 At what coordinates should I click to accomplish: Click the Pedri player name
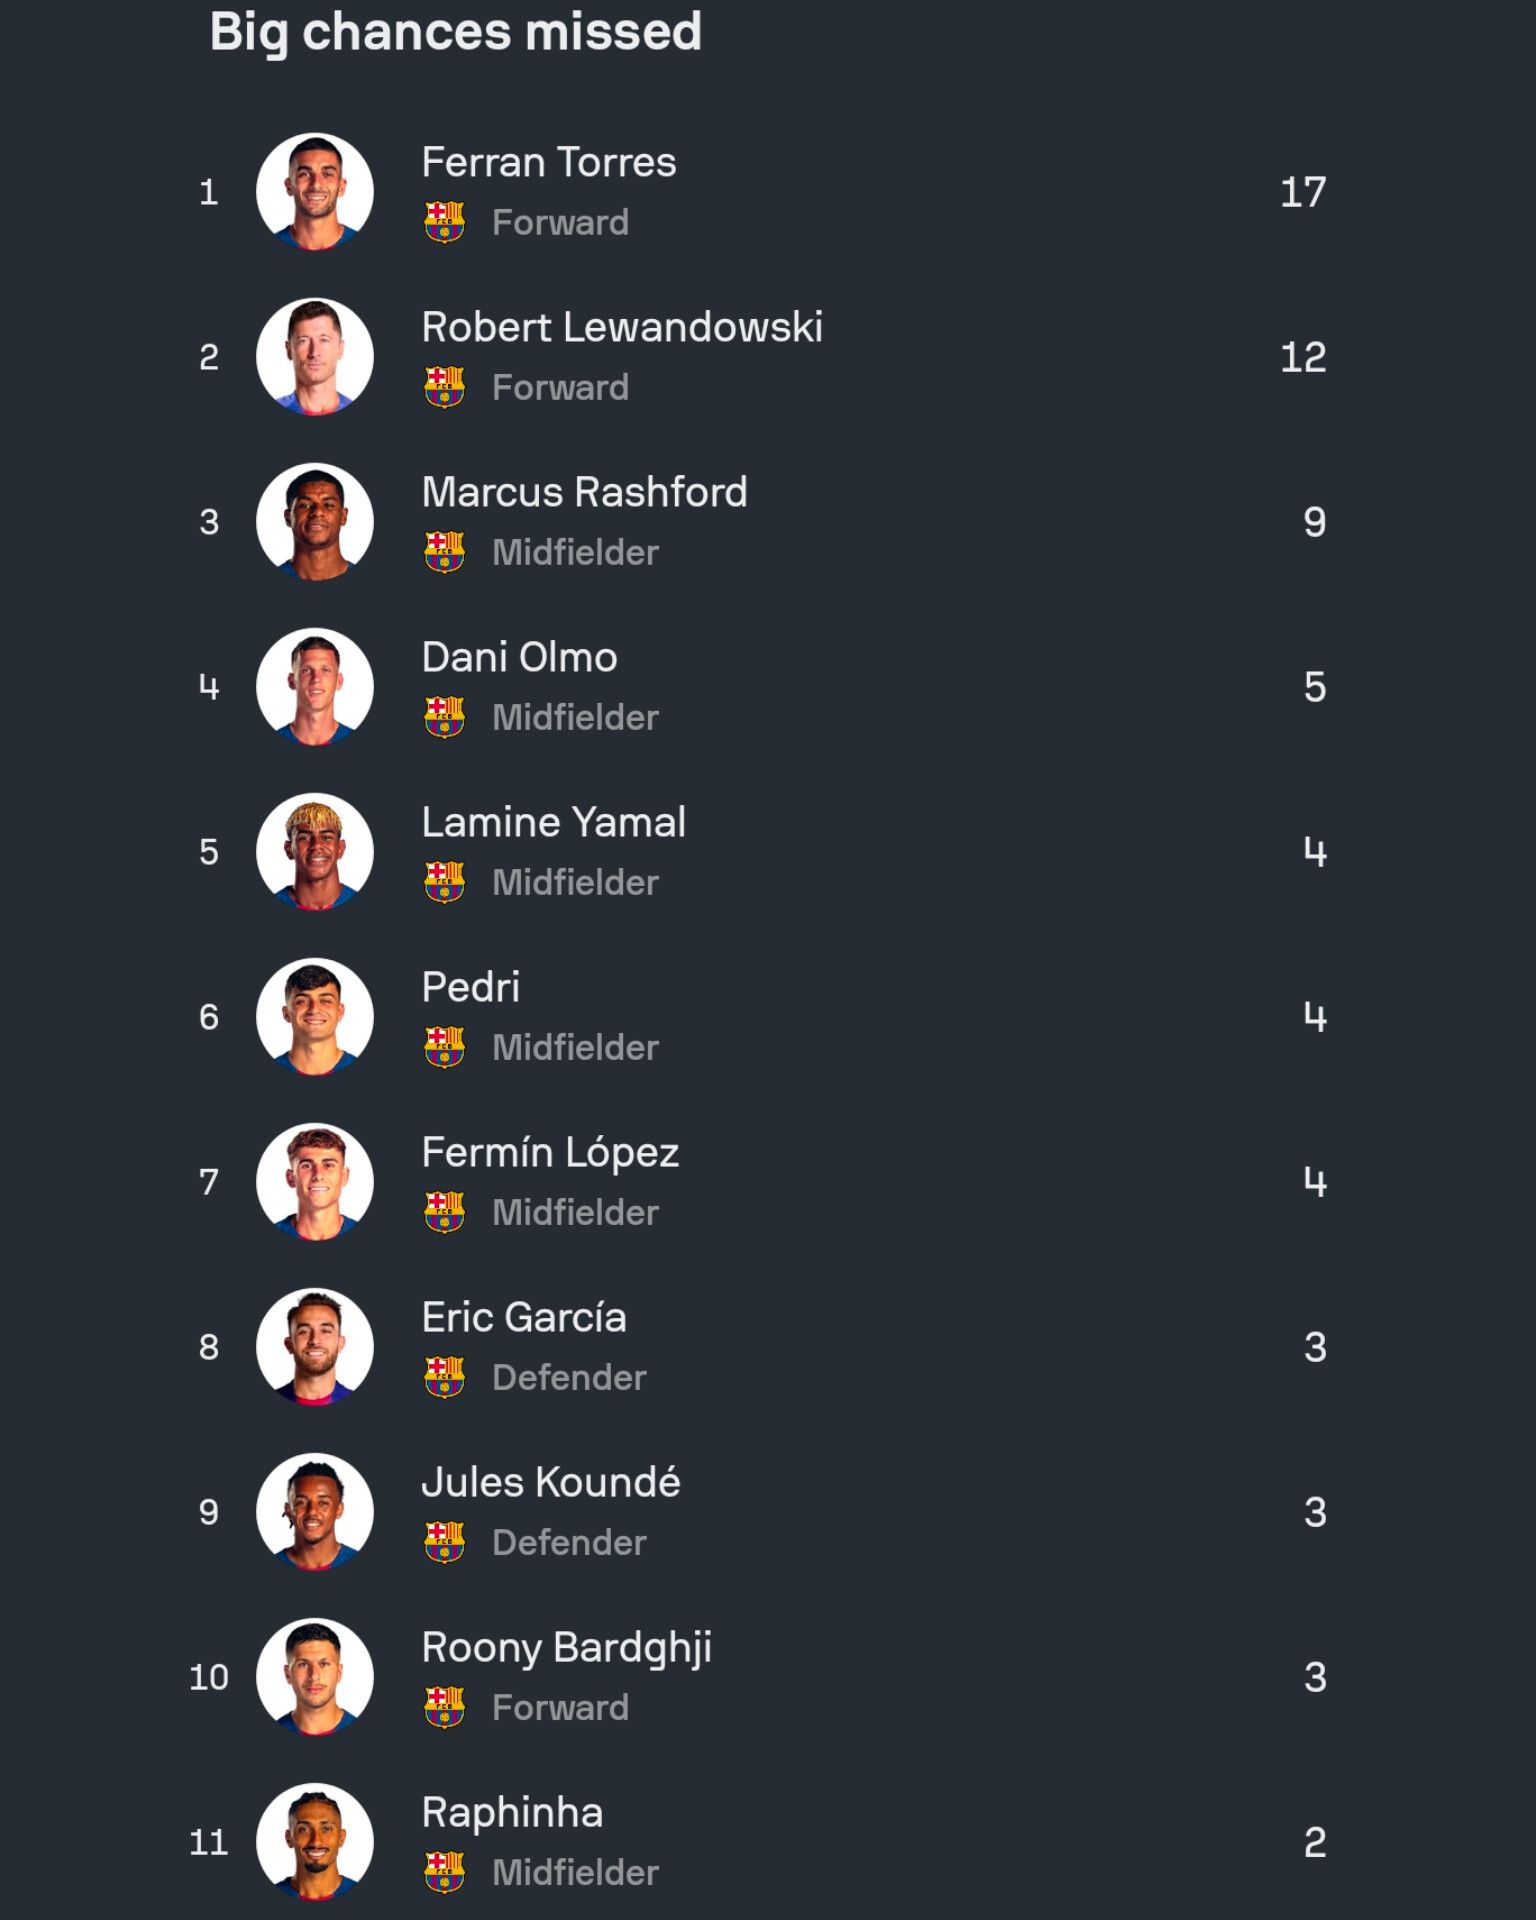click(x=470, y=987)
